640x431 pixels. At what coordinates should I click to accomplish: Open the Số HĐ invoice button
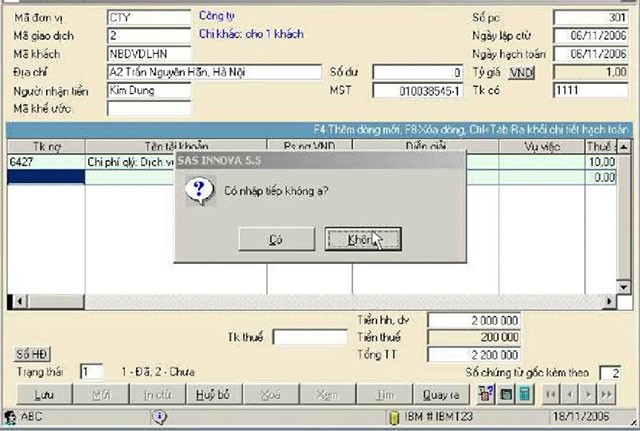[x=32, y=354]
